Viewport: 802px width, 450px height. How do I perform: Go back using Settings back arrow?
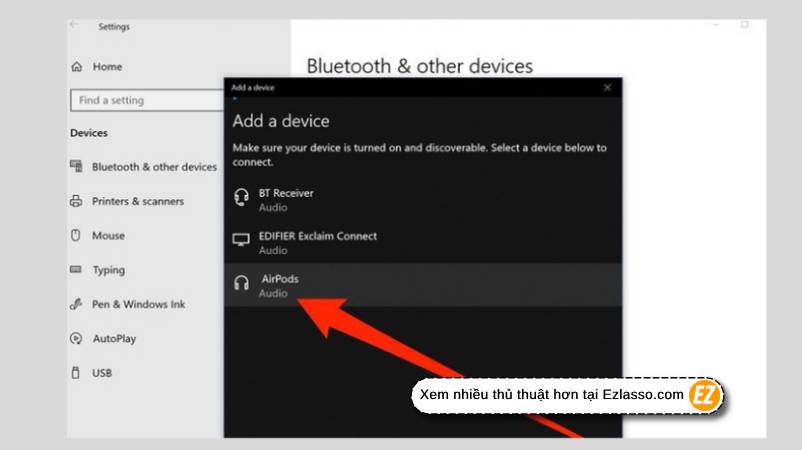[75, 25]
